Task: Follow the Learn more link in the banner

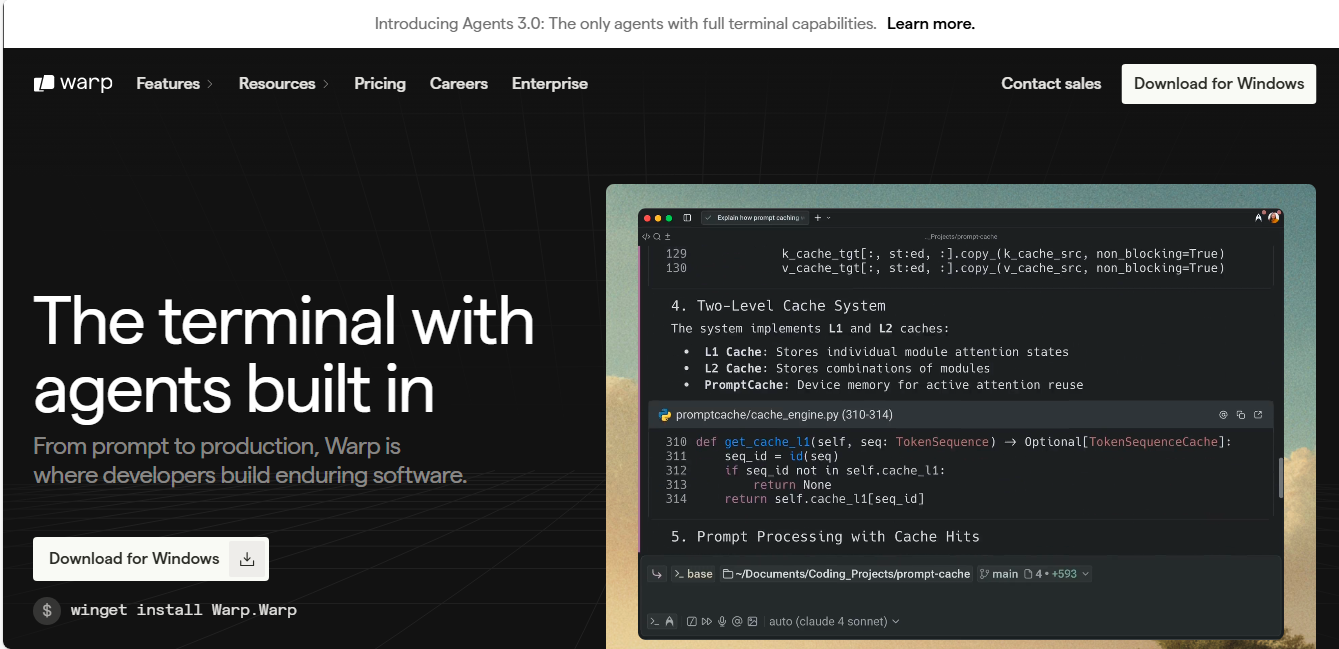Action: point(930,23)
